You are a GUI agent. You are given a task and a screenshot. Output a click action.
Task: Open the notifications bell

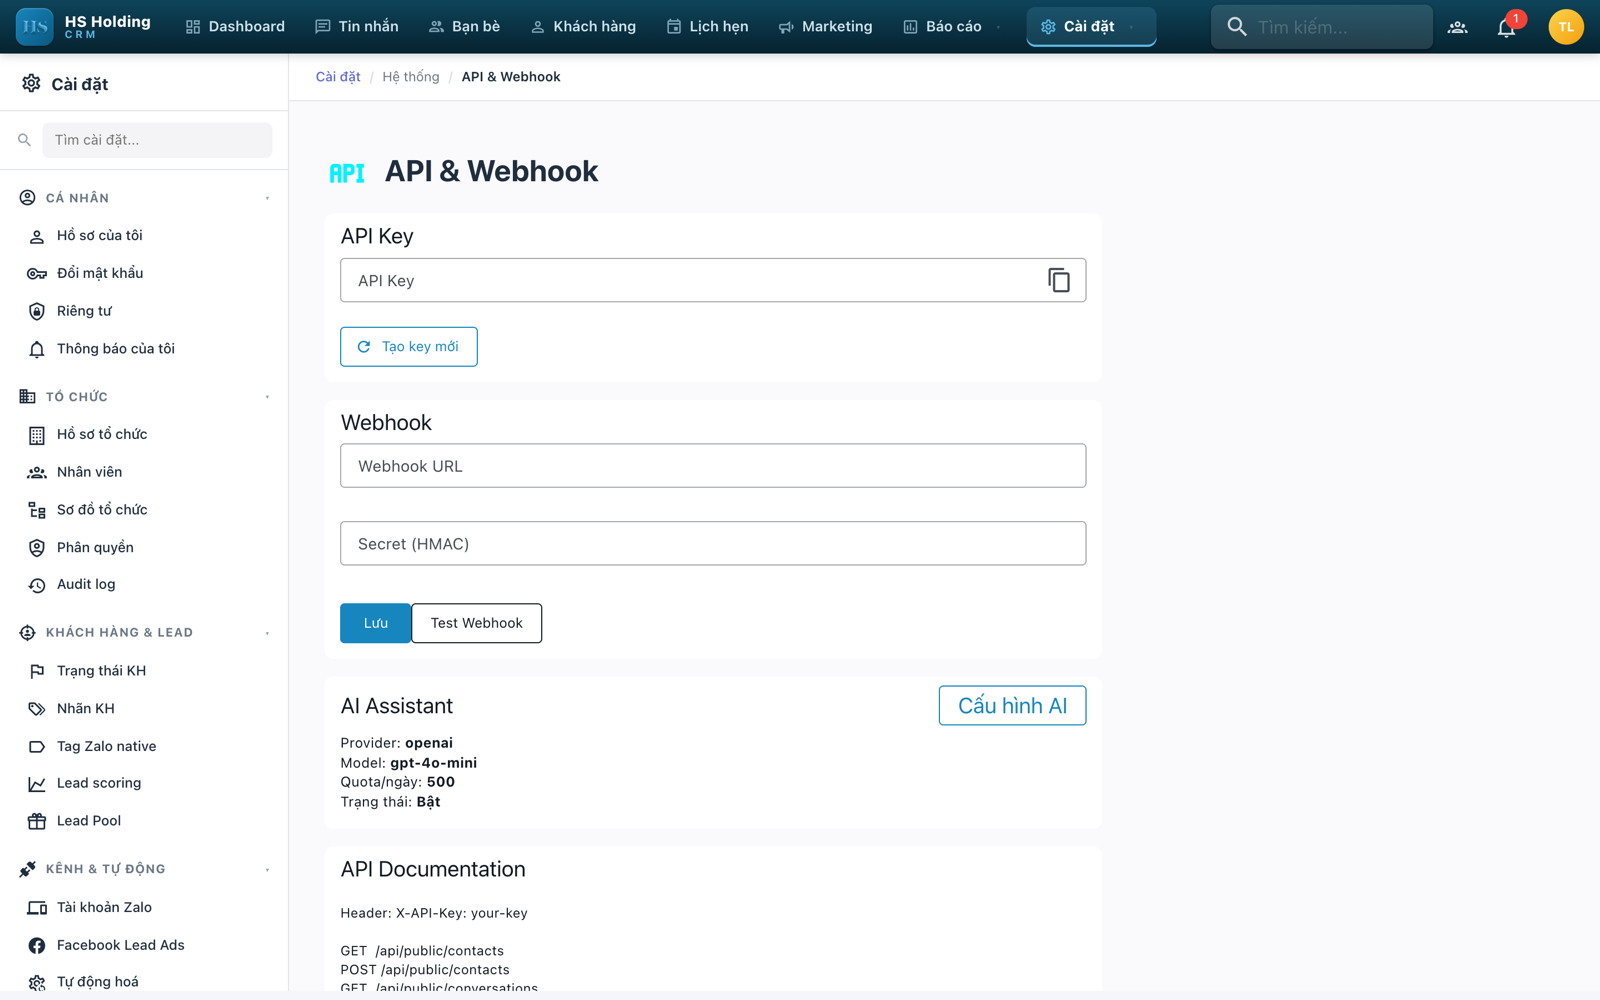[x=1506, y=27]
